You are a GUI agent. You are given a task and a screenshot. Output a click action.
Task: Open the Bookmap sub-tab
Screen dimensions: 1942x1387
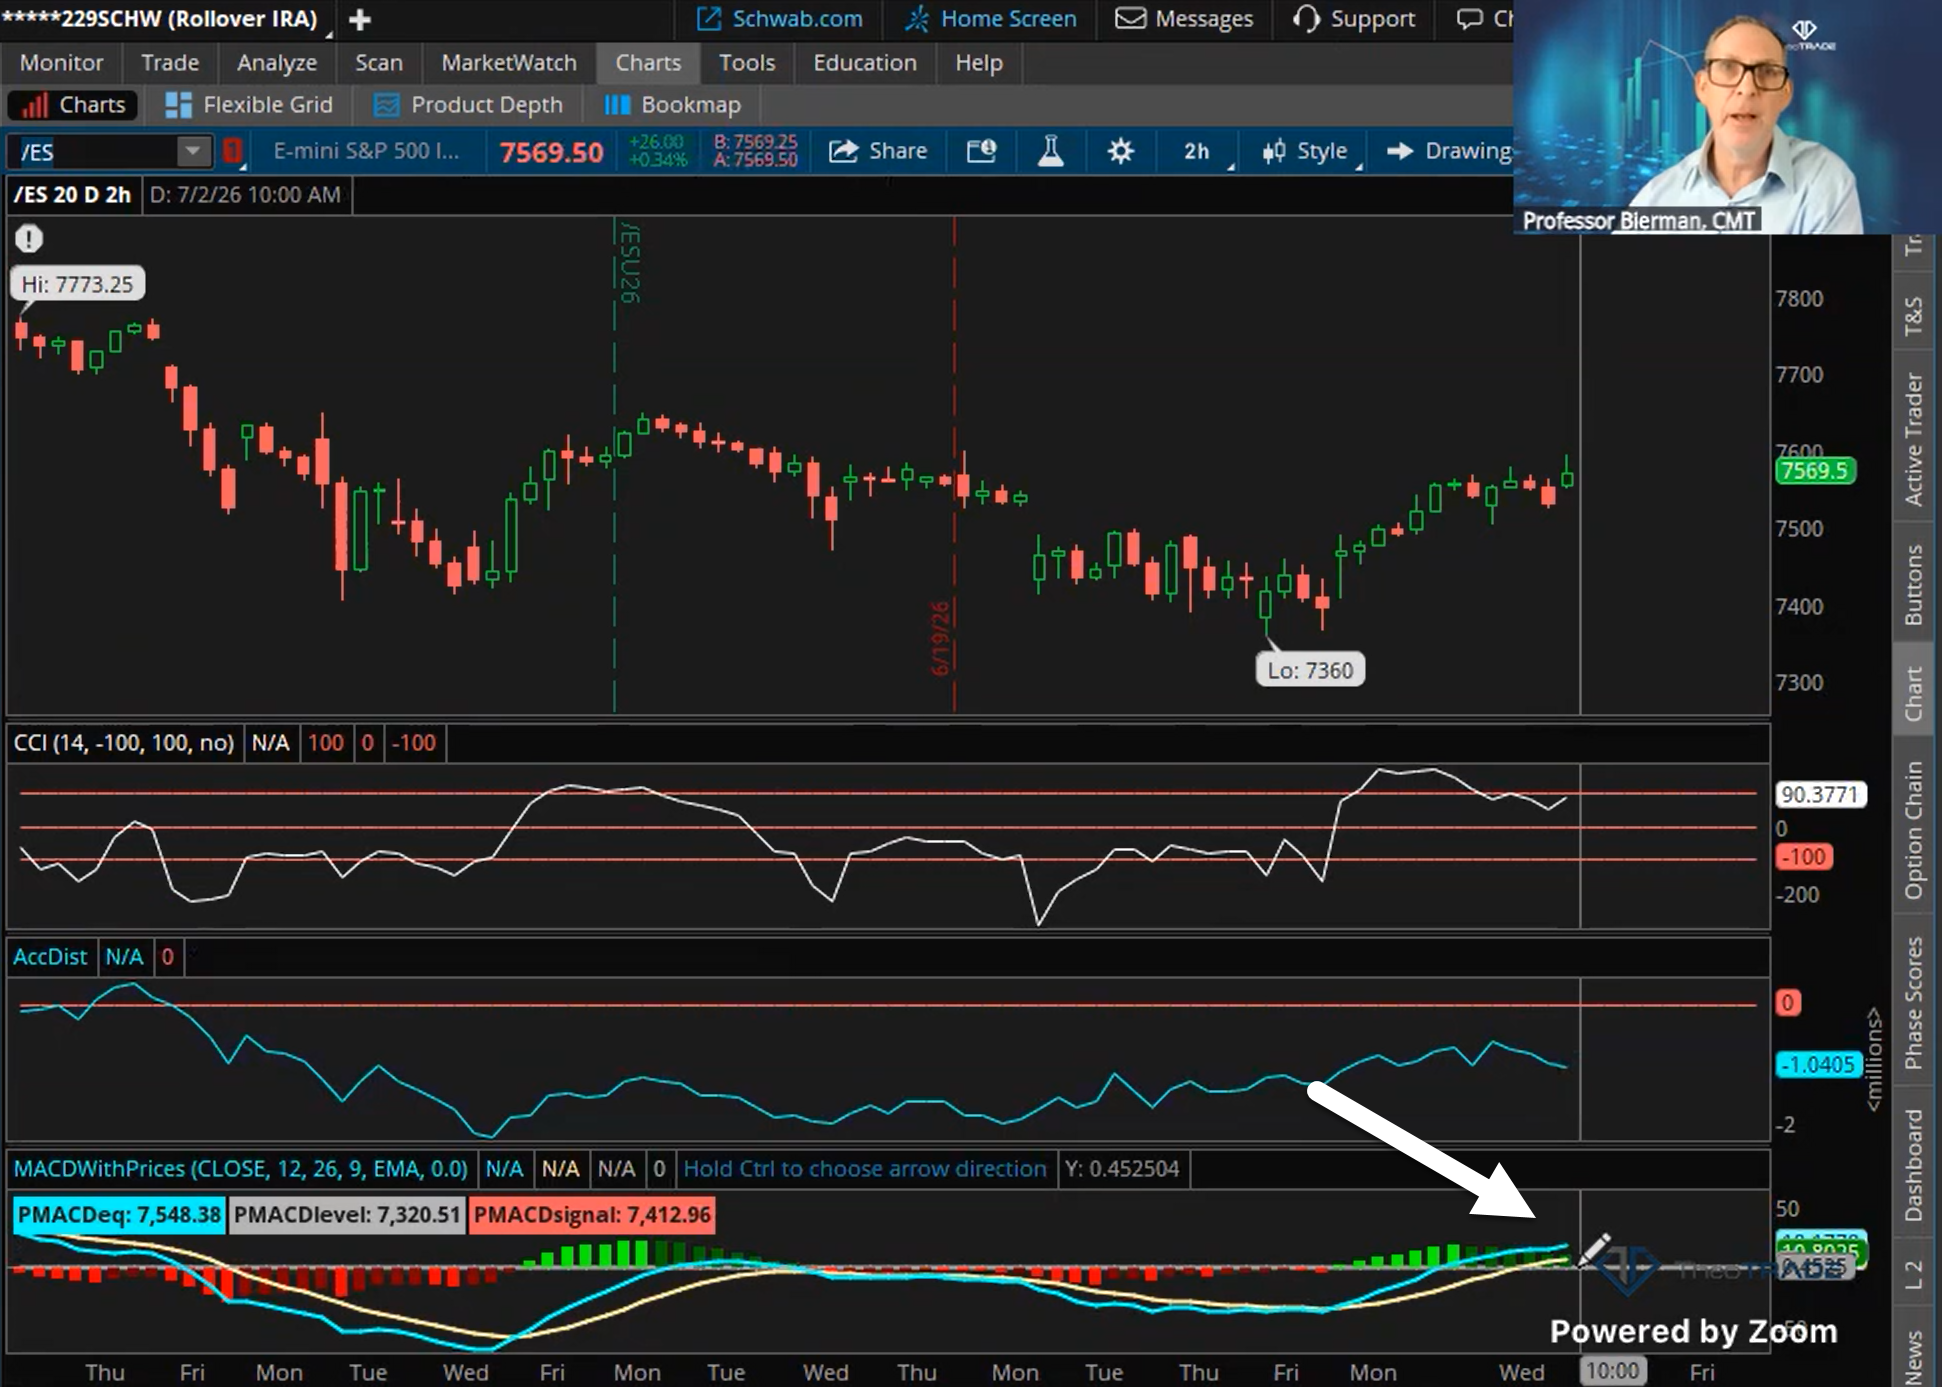(x=673, y=105)
